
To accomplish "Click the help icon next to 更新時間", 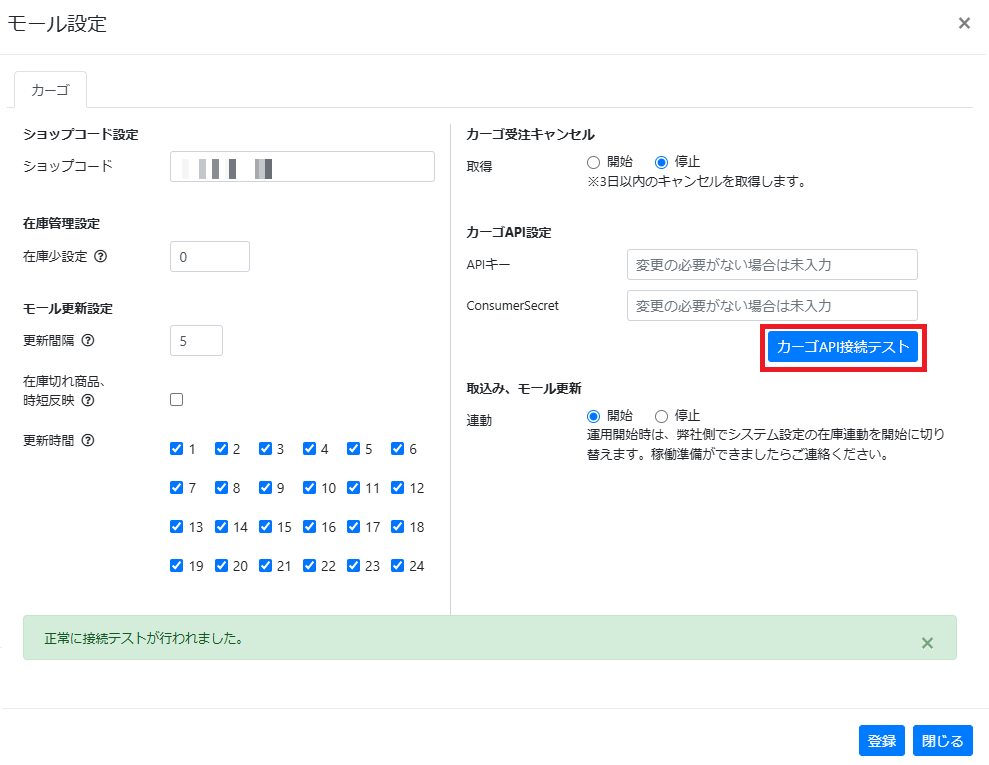I will [88, 440].
